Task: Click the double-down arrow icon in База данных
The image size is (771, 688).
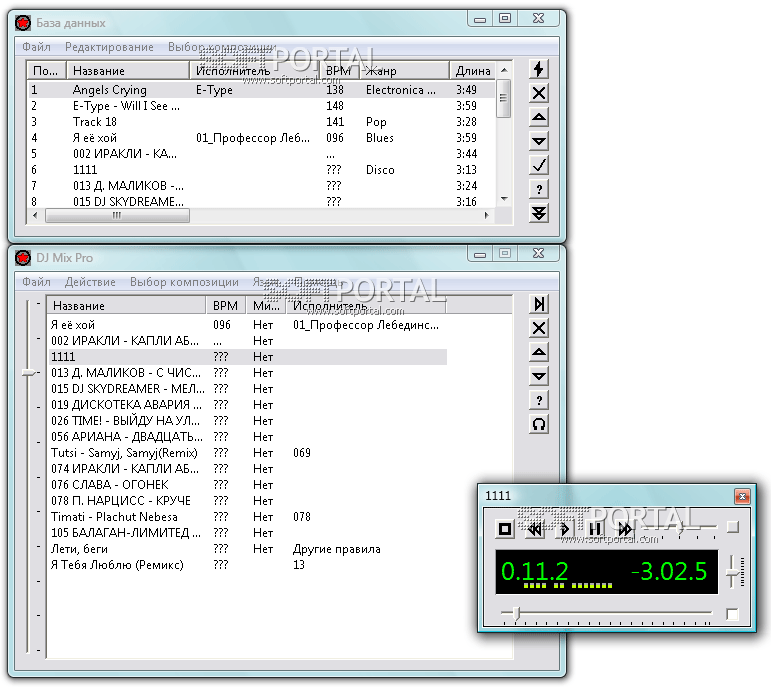Action: (539, 213)
